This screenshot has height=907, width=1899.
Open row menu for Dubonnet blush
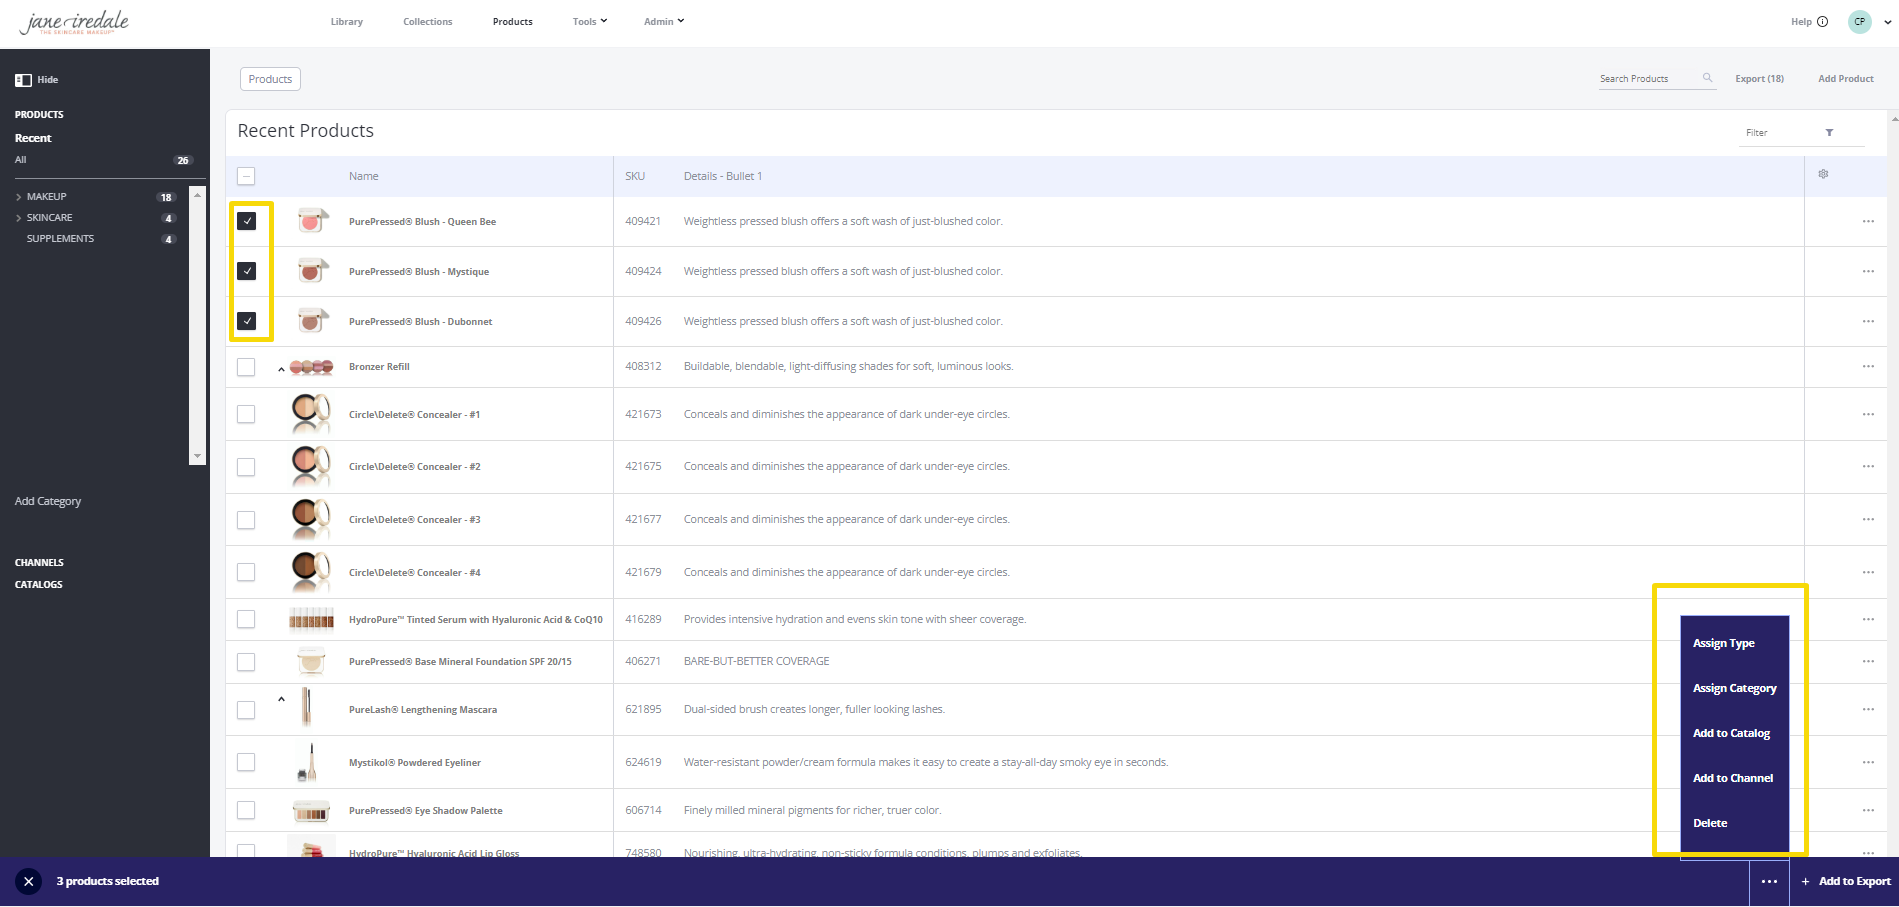coord(1868,321)
